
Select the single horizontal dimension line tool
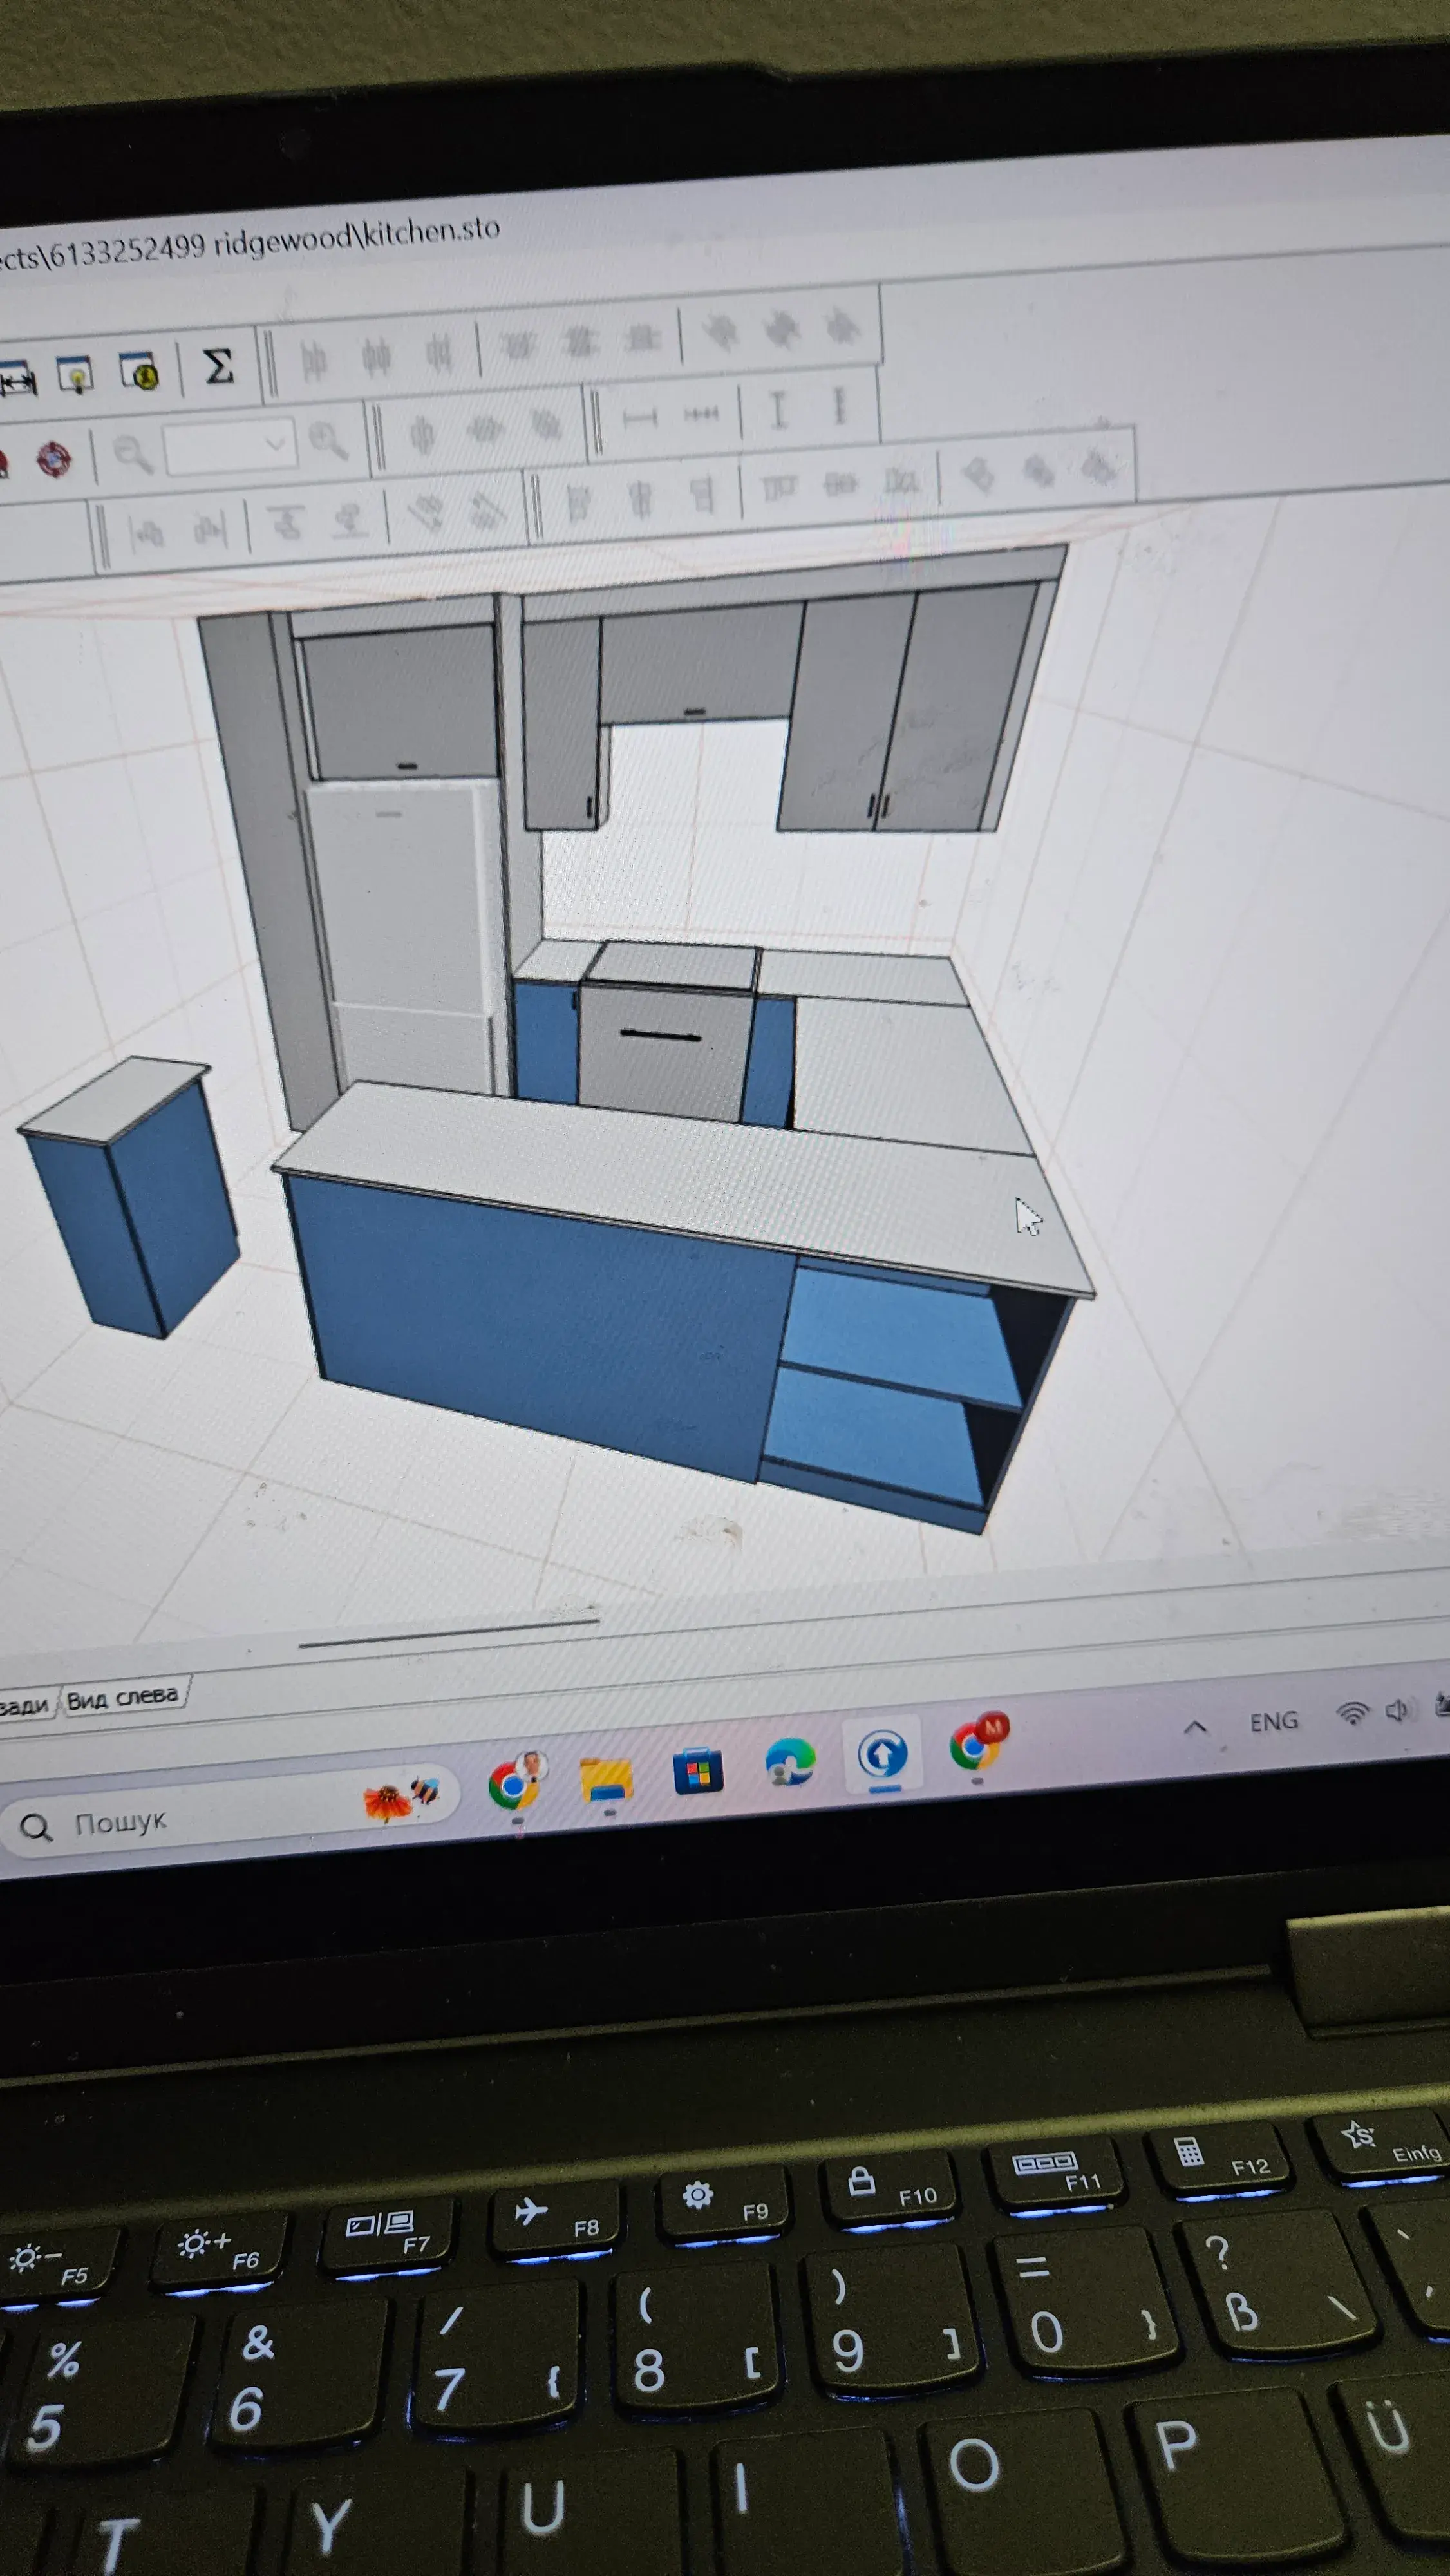click(x=640, y=417)
